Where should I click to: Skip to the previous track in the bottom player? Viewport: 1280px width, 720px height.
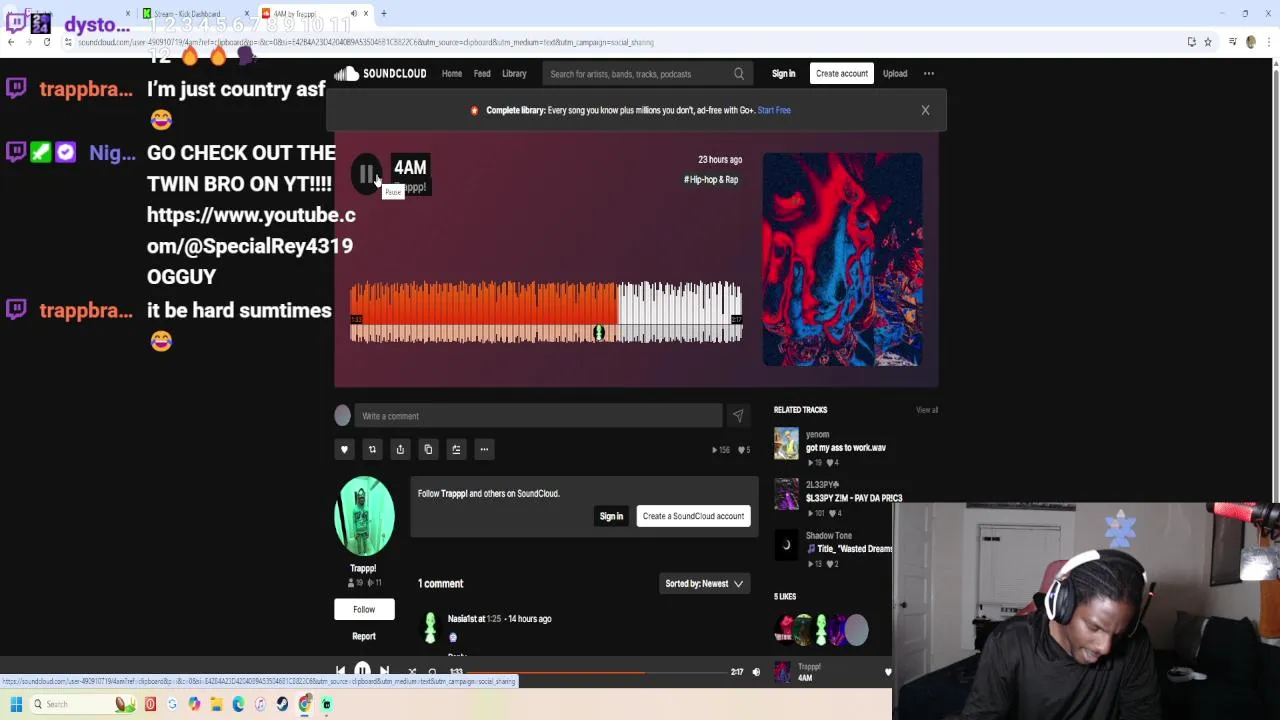coord(340,672)
